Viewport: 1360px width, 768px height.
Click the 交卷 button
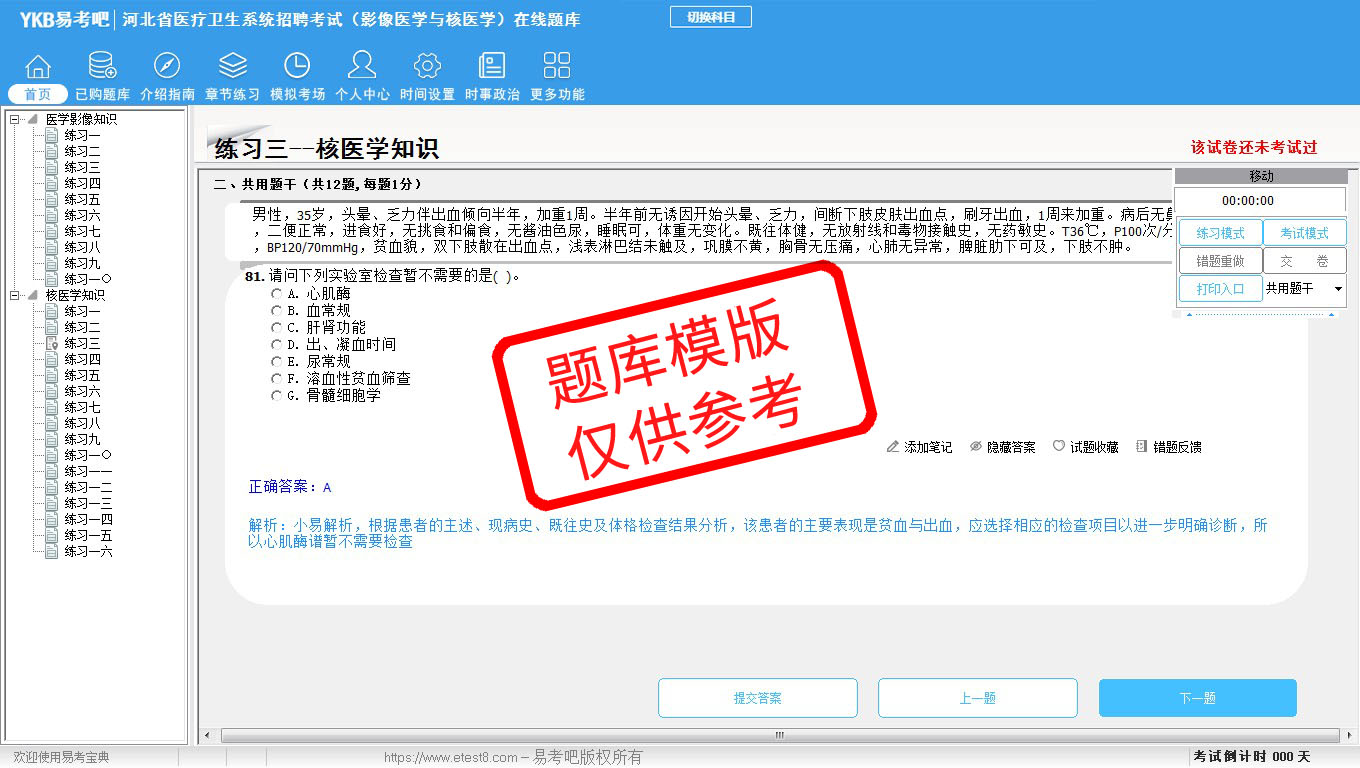click(x=1305, y=261)
